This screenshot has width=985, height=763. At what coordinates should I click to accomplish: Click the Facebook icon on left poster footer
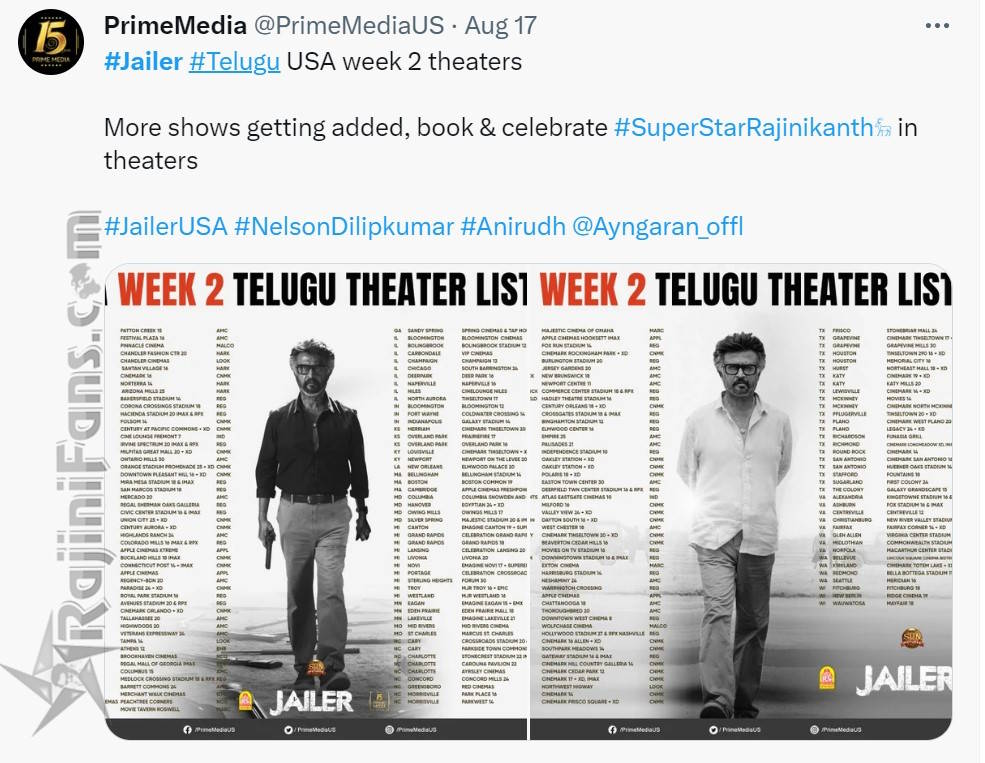pos(187,730)
